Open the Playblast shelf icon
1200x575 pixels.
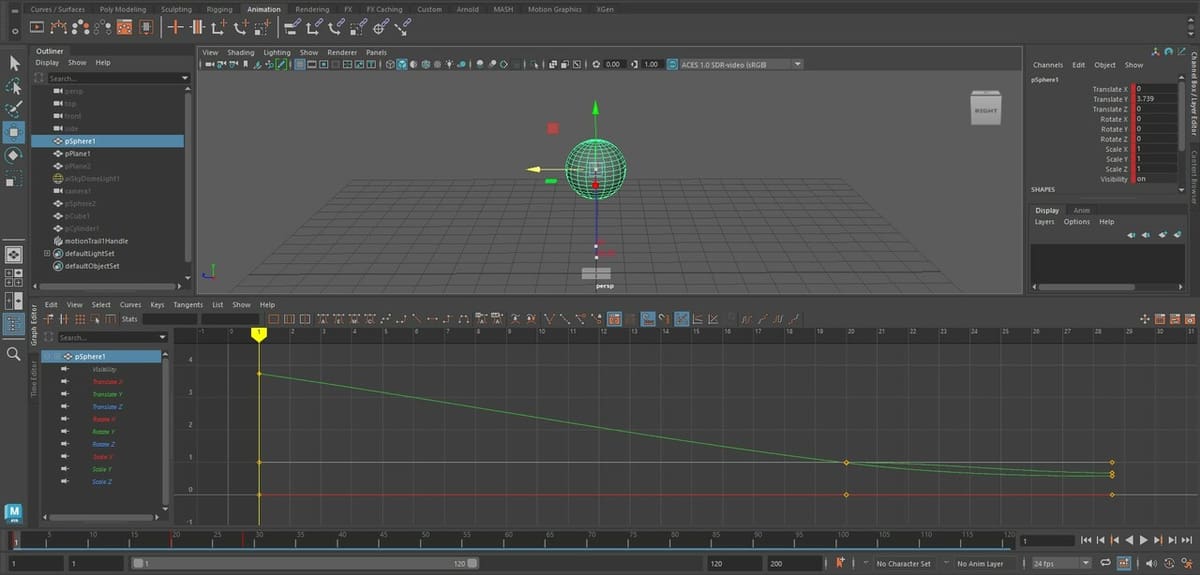(x=36, y=27)
